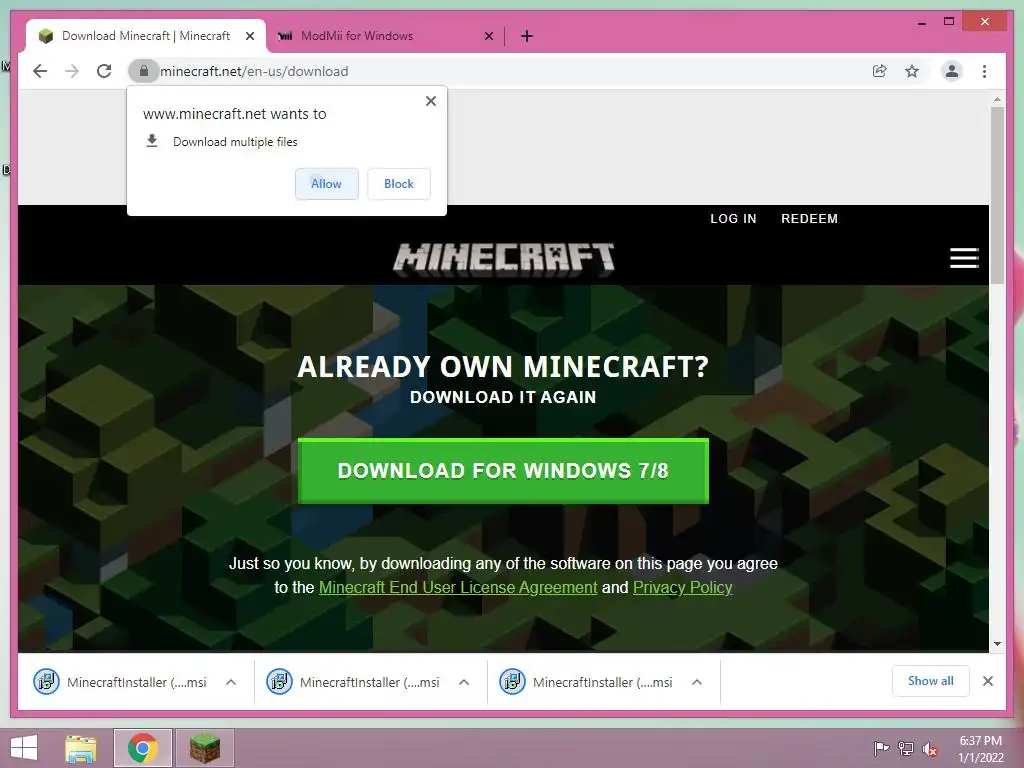Dismiss the download permission popup
The width and height of the screenshot is (1024, 768).
[430, 101]
